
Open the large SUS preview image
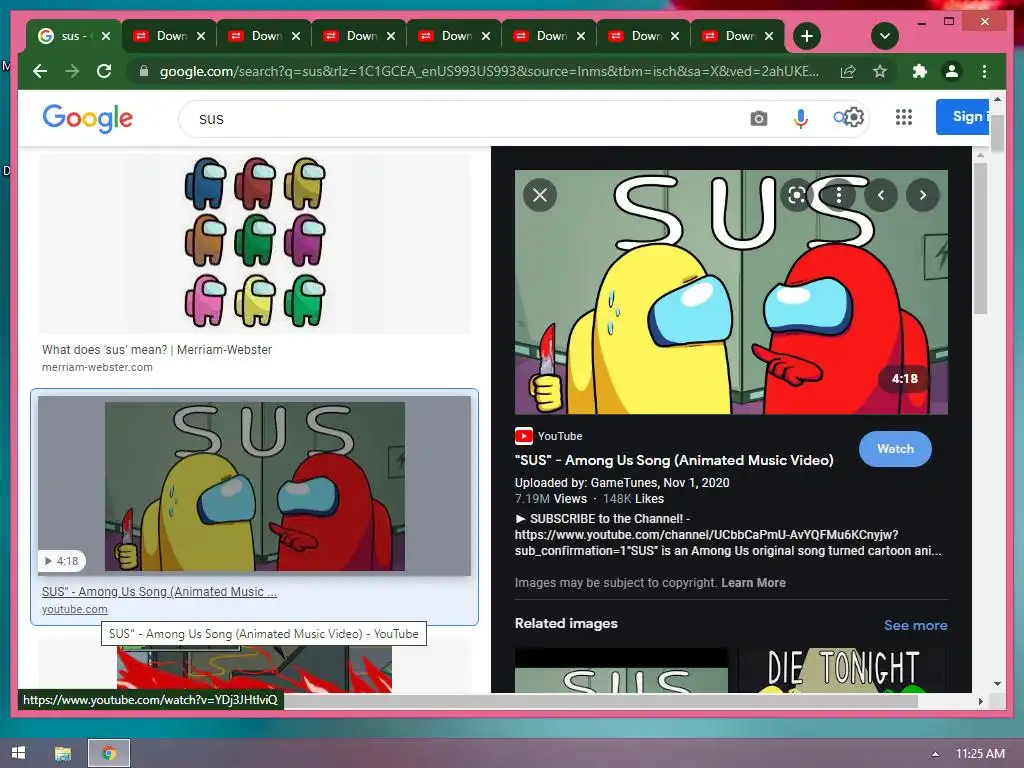coord(731,292)
